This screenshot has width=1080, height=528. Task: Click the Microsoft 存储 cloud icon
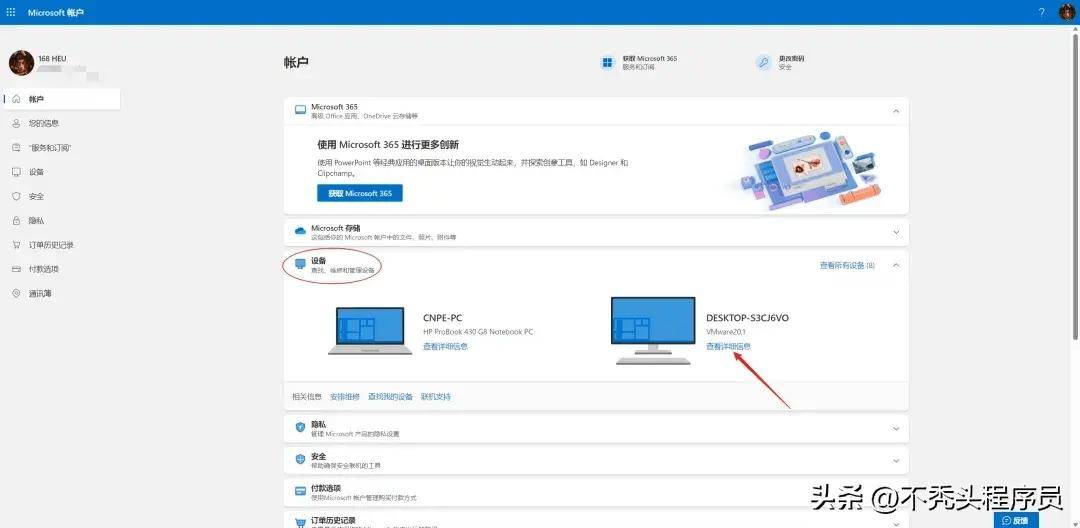pyautogui.click(x=300, y=232)
